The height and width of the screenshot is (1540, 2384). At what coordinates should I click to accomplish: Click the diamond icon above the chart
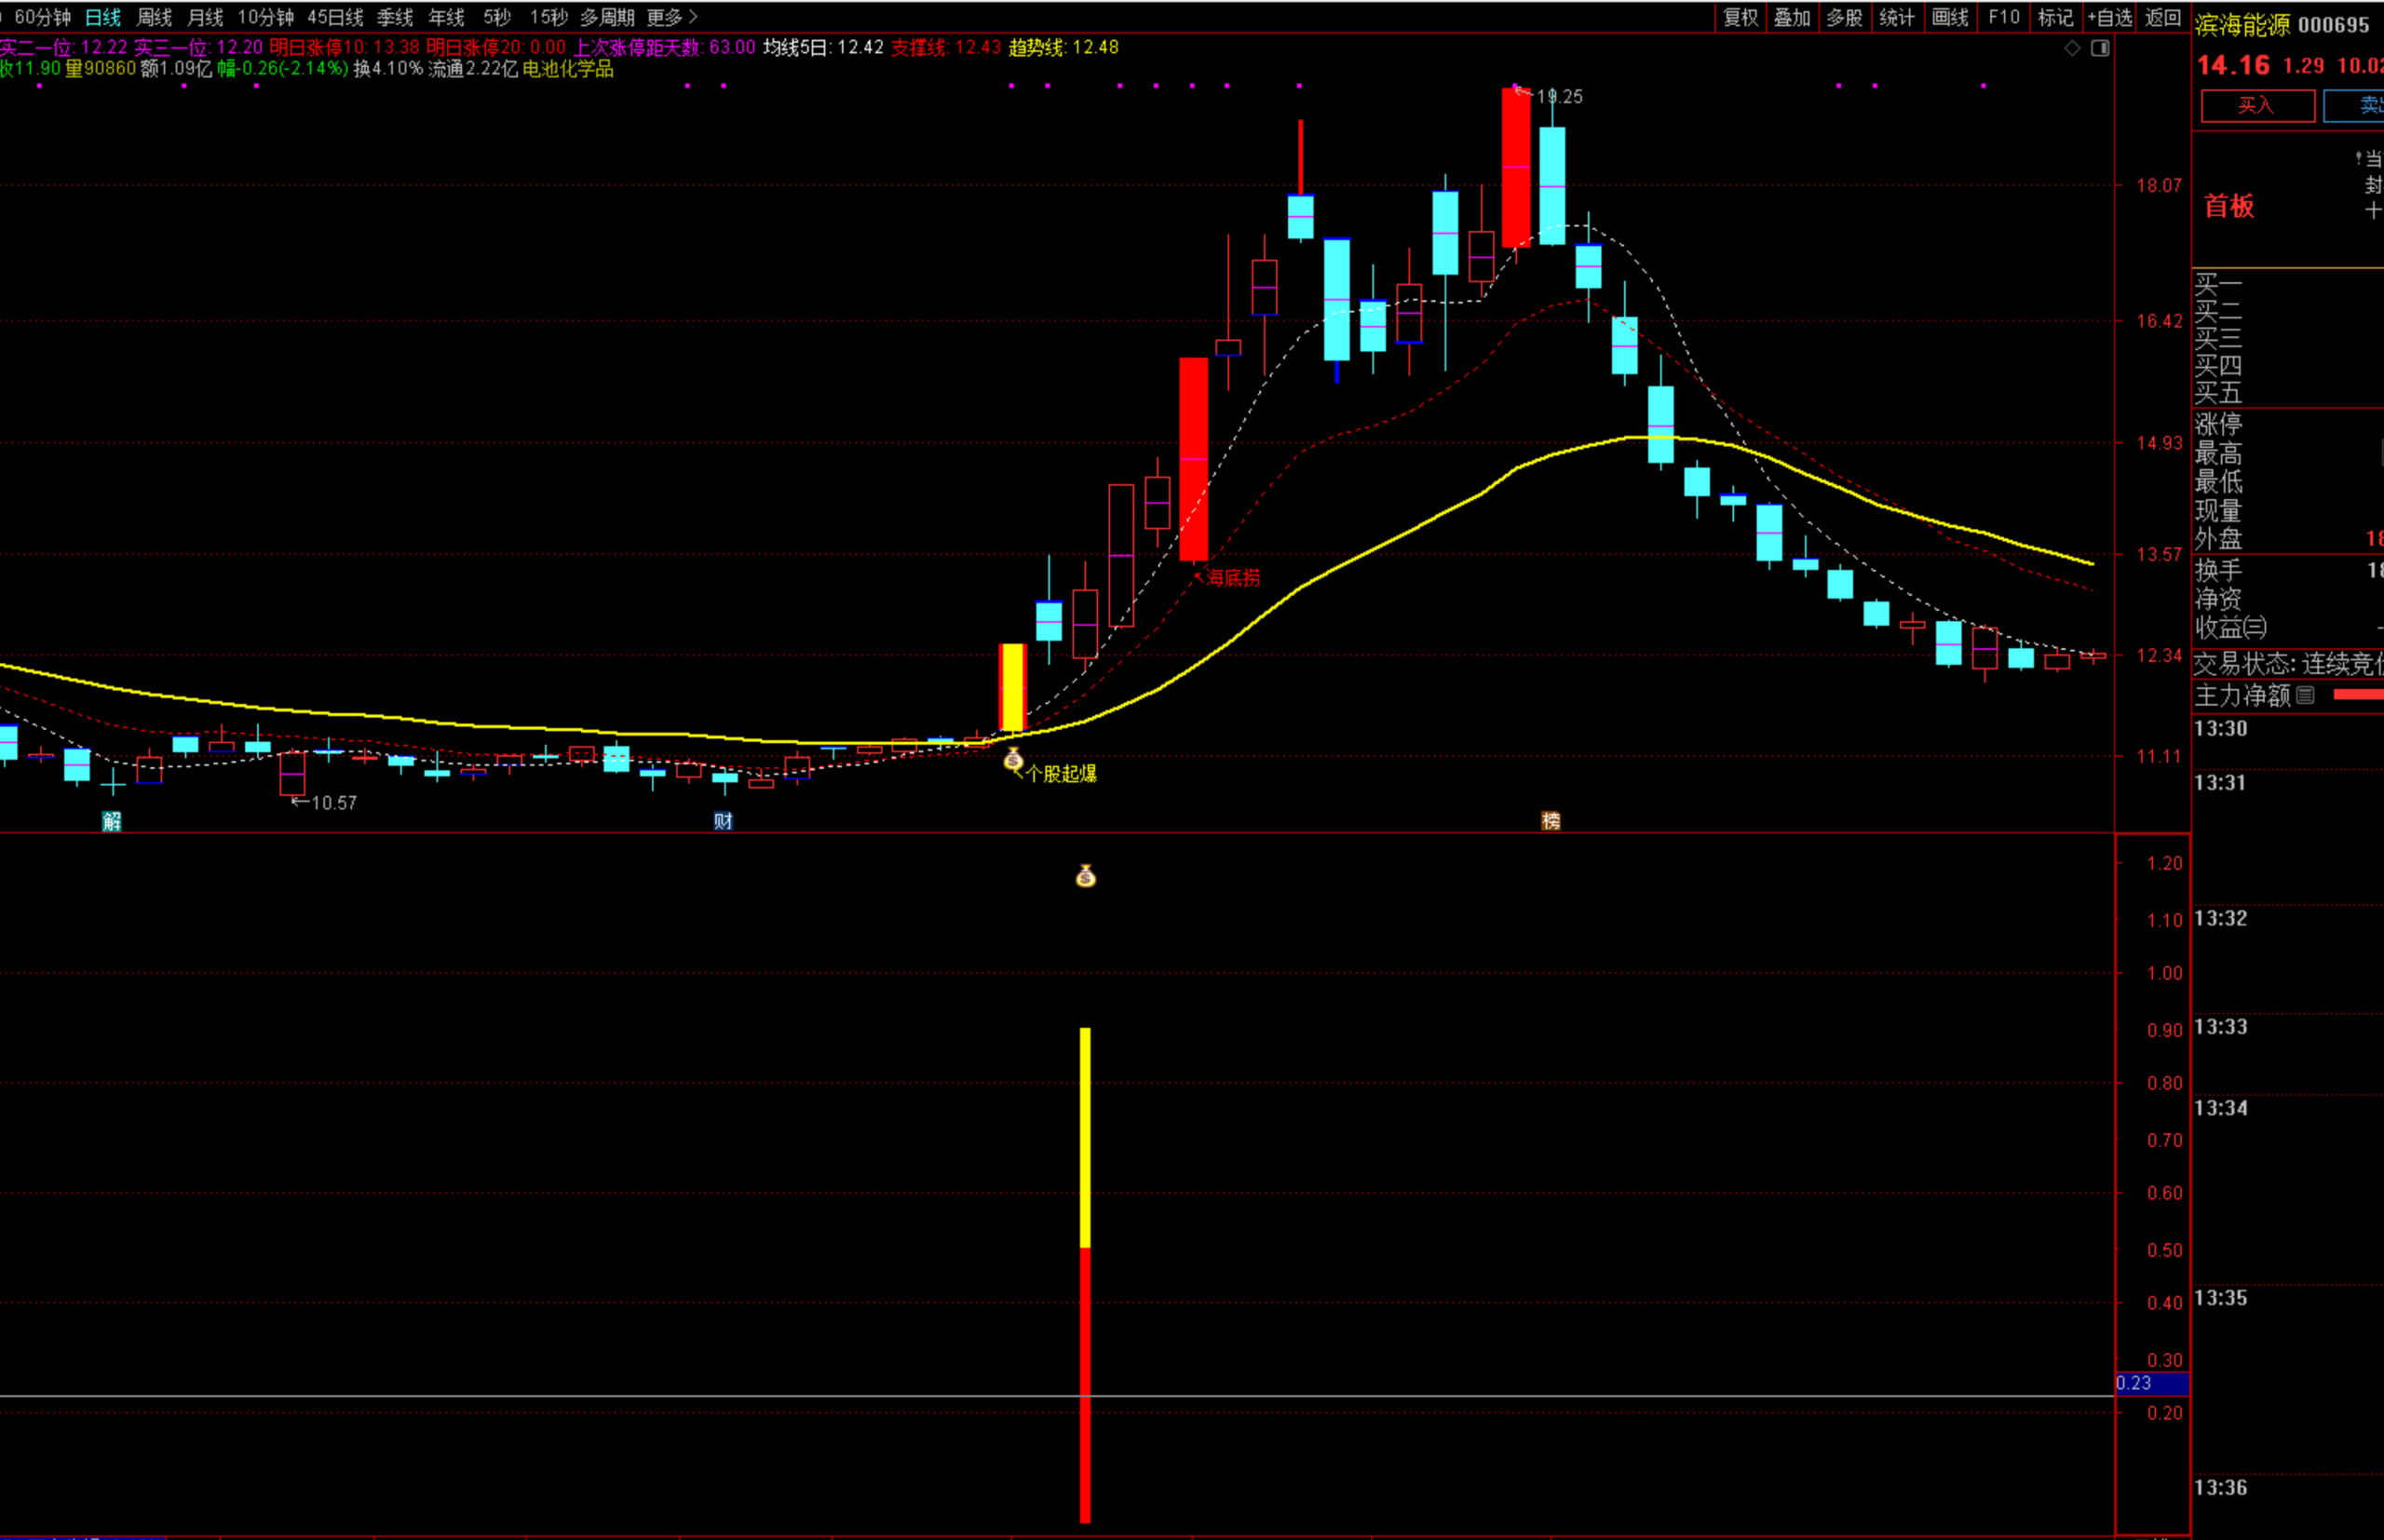click(x=2072, y=48)
